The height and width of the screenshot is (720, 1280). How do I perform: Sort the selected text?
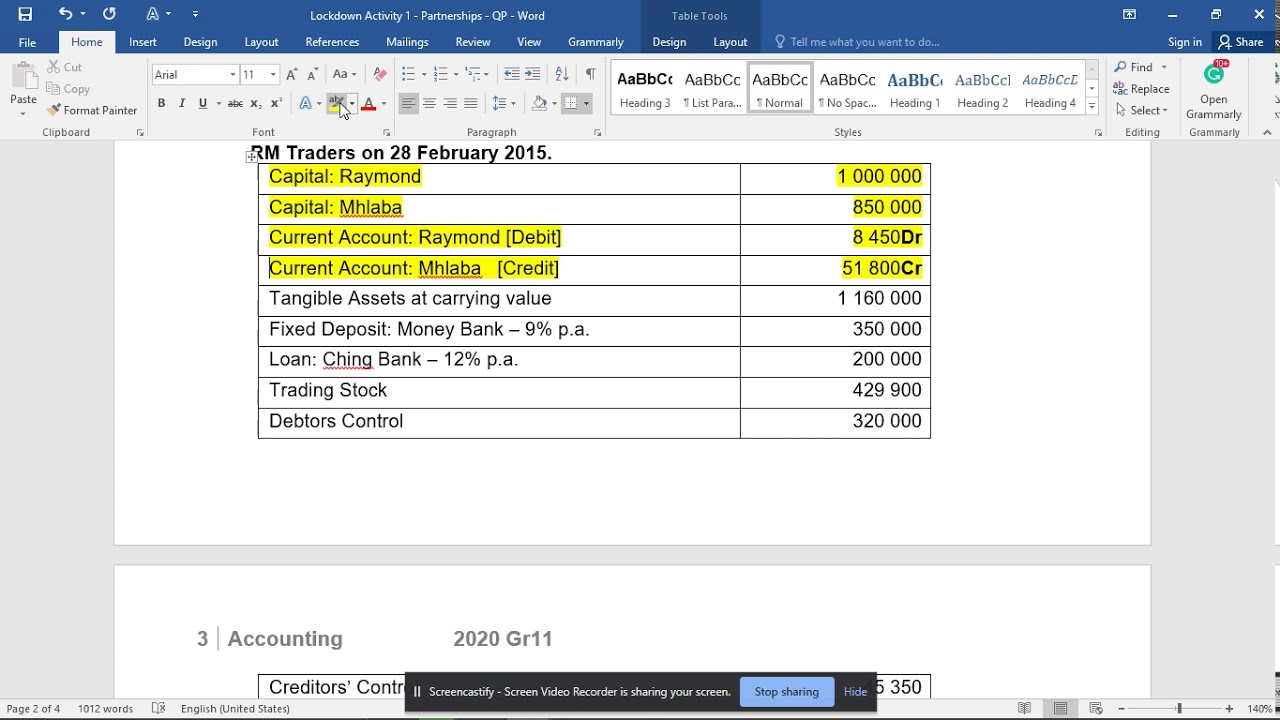coord(562,74)
